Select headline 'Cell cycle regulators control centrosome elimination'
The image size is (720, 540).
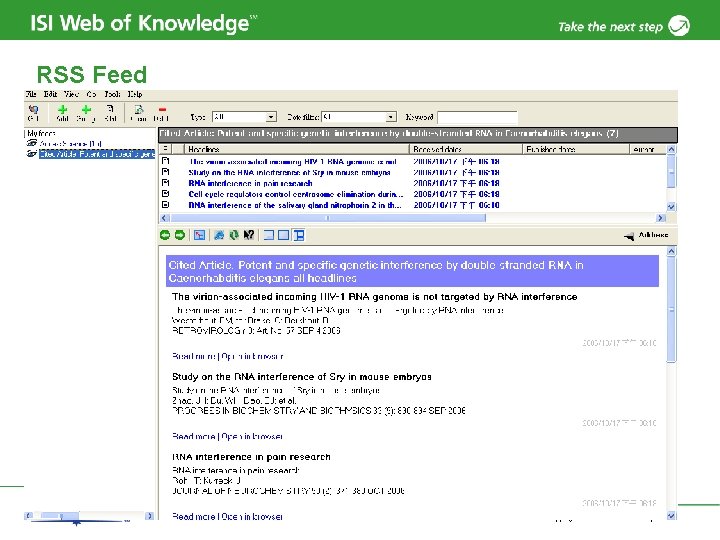296,194
